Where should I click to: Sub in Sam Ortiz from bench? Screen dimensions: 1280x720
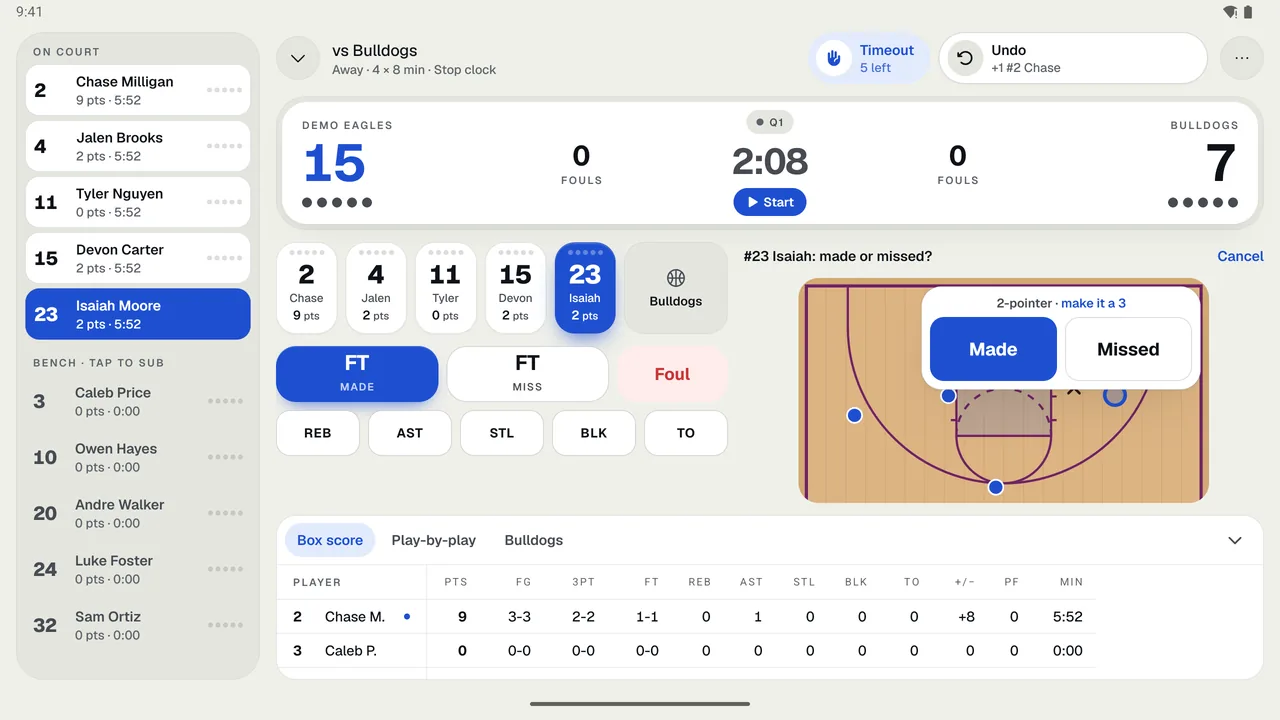point(138,625)
